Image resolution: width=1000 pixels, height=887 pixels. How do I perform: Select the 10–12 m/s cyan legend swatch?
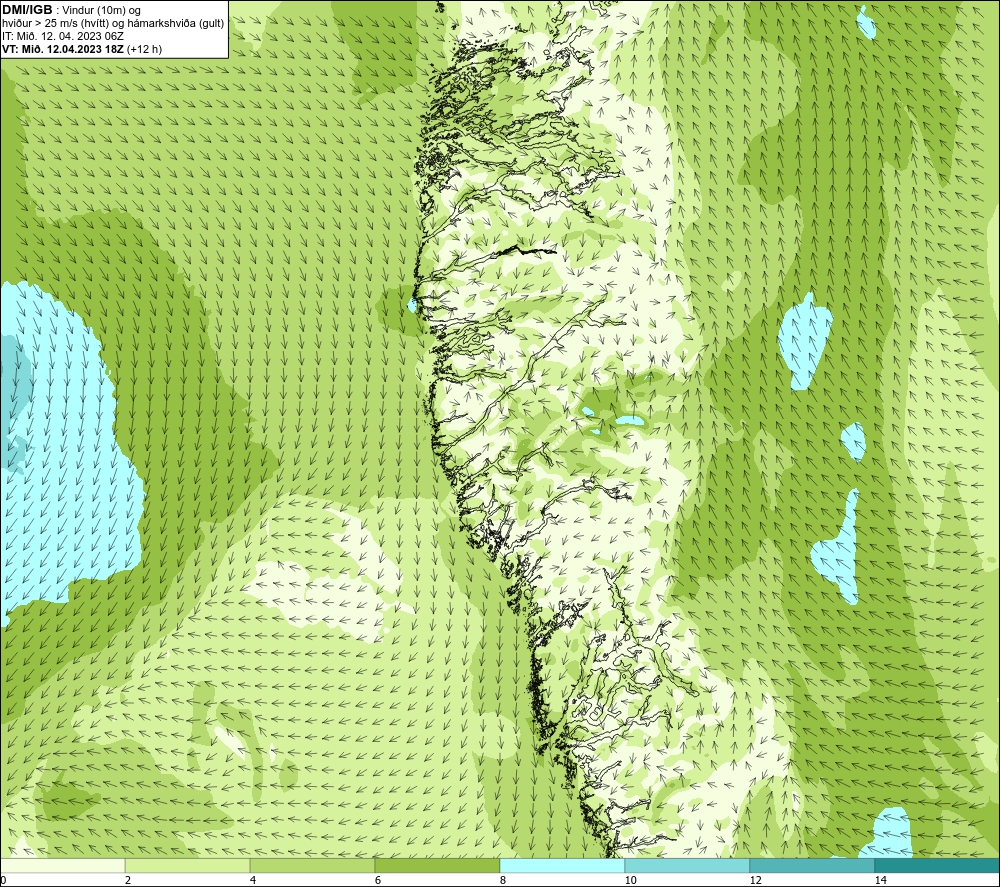(688, 865)
